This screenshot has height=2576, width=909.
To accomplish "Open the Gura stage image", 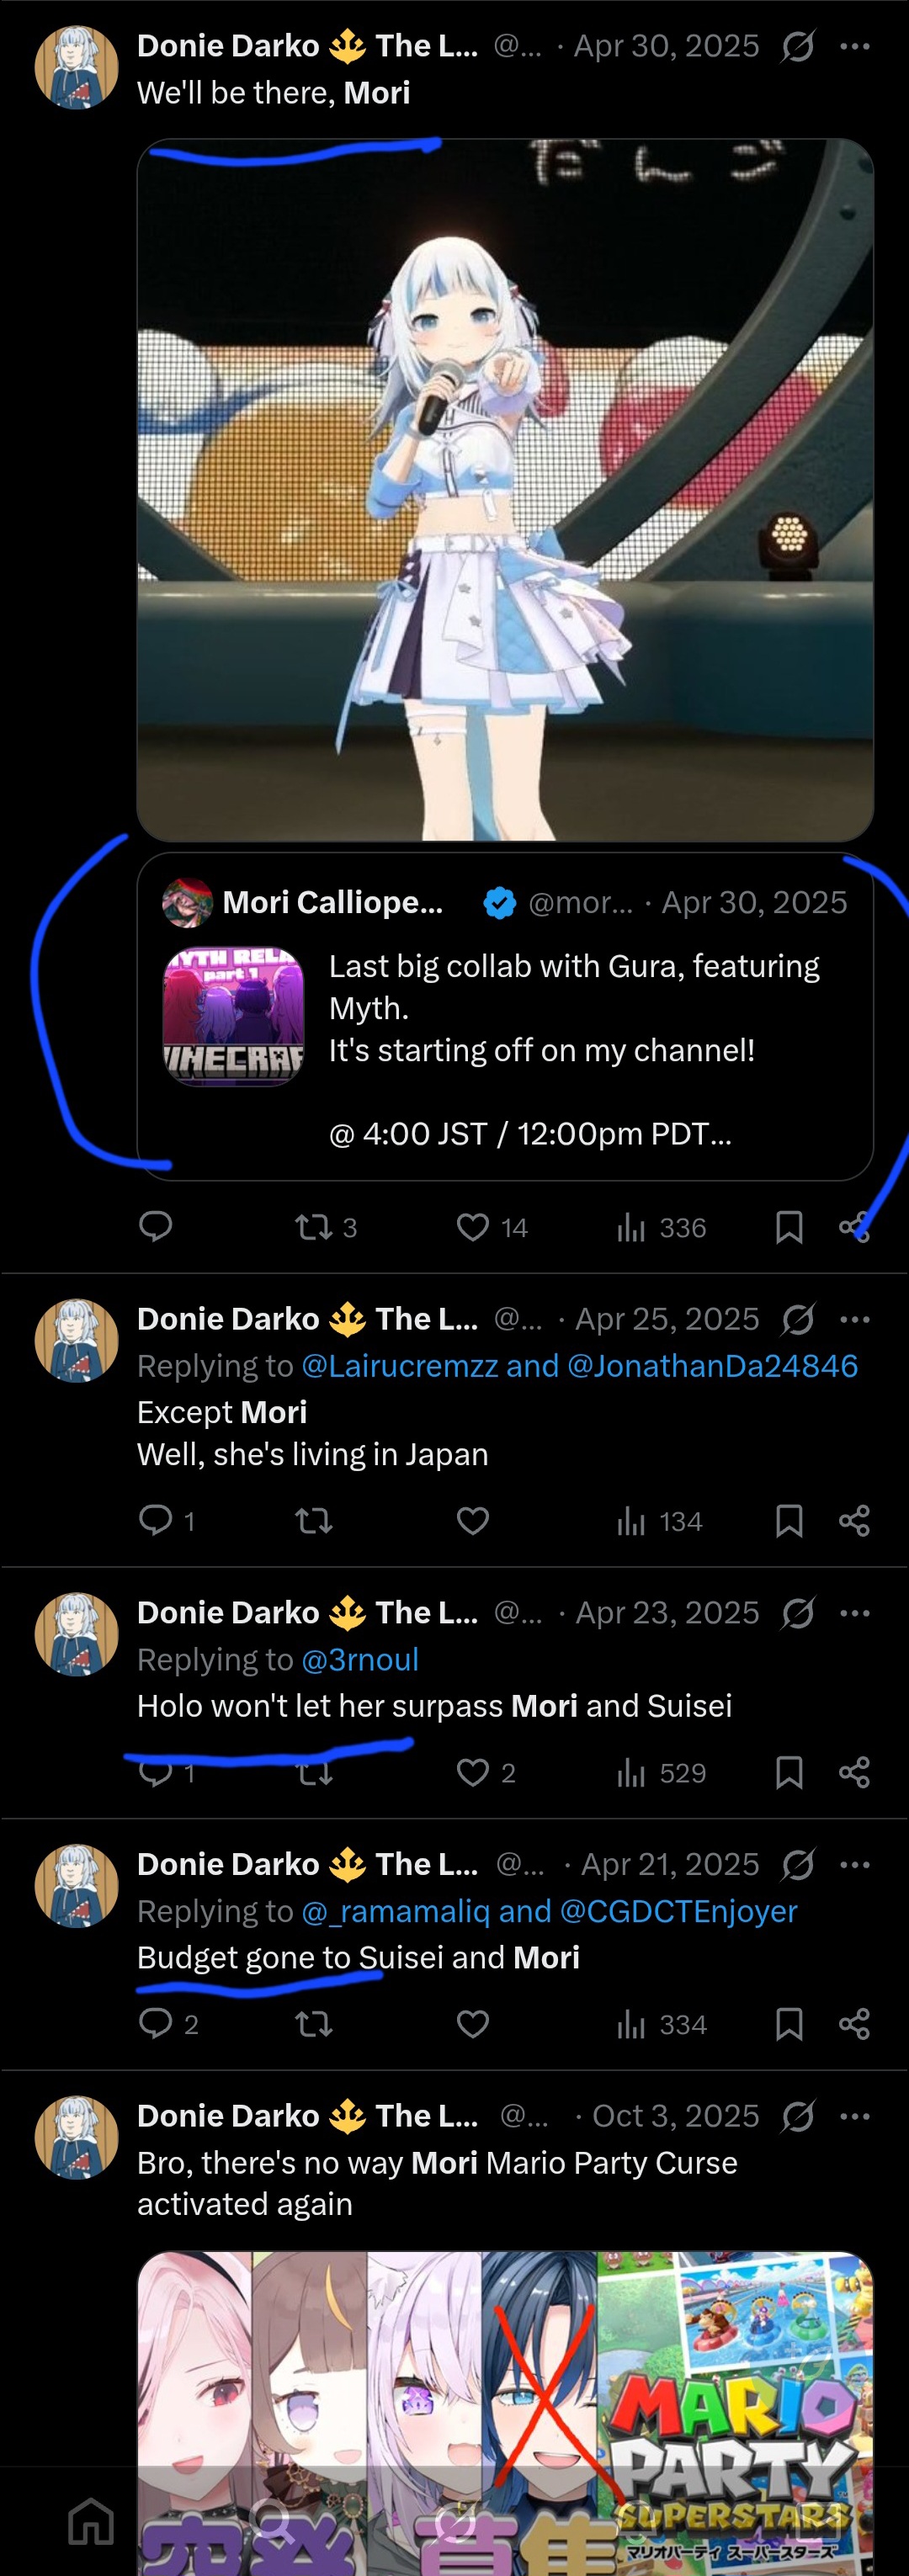I will (x=505, y=490).
